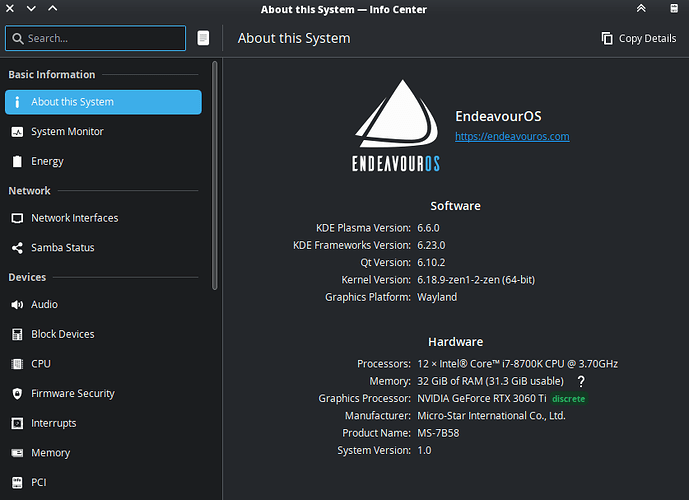Click the double-chevron keep-above titlebar icon
Screen dimensions: 689x500
click(x=641, y=8)
